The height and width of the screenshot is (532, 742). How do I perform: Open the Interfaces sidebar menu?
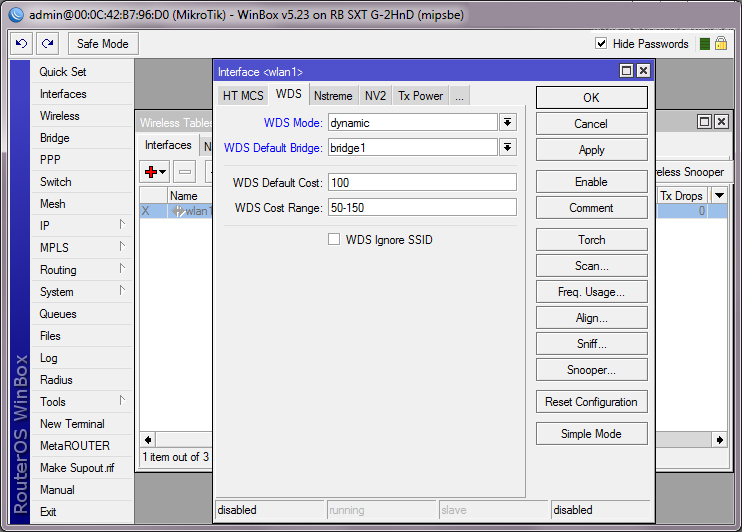tap(81, 94)
